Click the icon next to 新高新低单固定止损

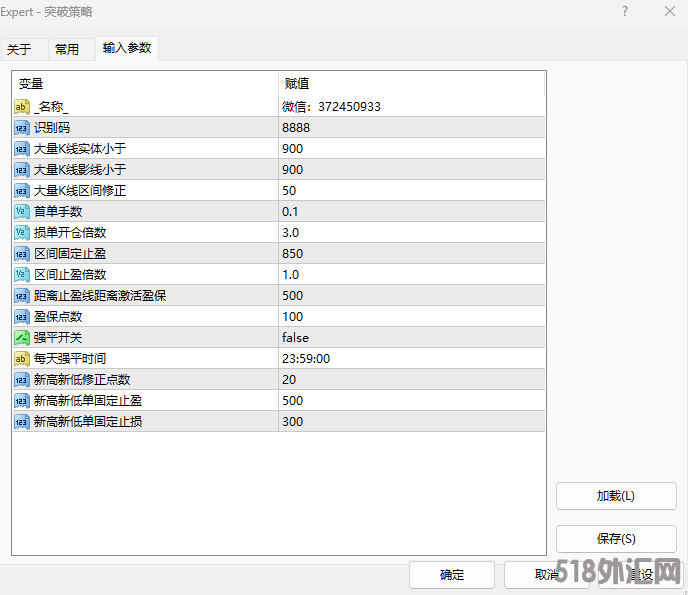tap(22, 422)
